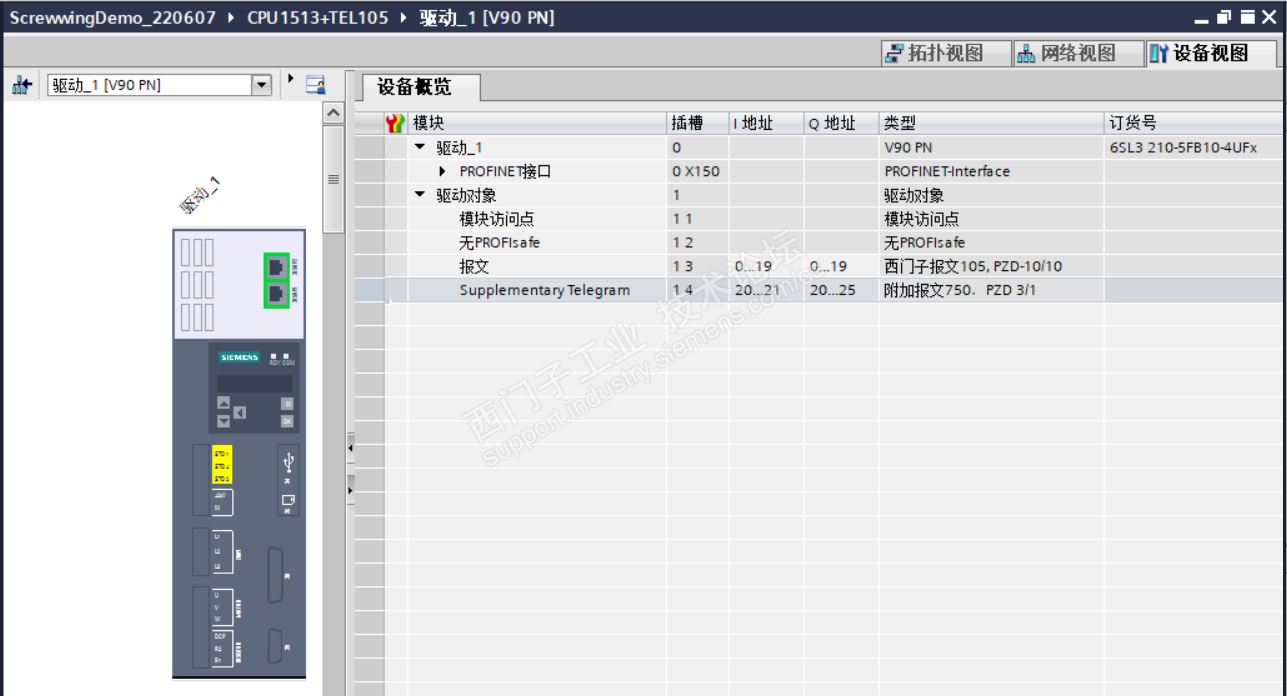
Task: Select the 报文 module row
Action: [820, 267]
